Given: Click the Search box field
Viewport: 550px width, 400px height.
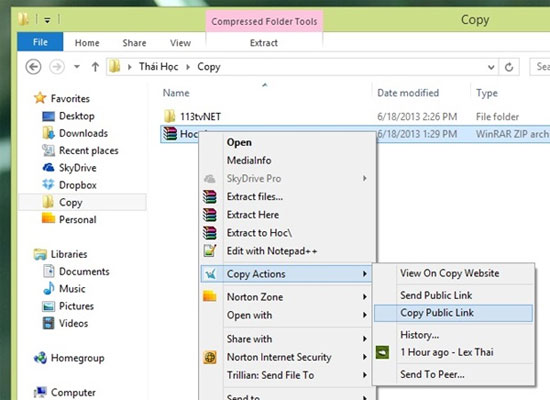Looking at the screenshot, I should point(540,67).
